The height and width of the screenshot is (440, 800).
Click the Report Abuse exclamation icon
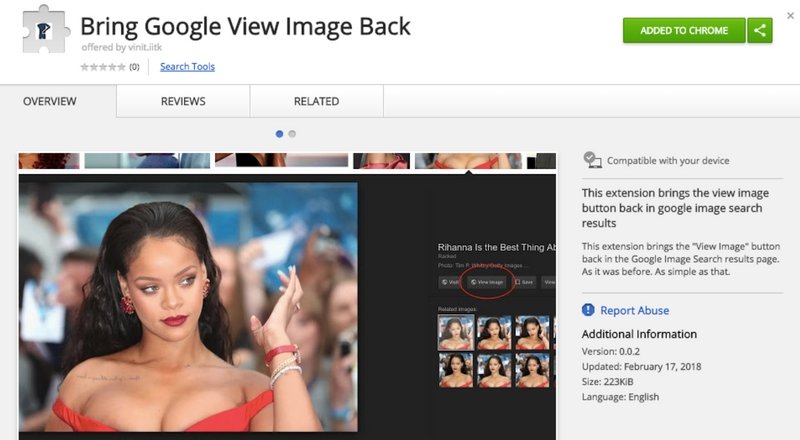pos(588,310)
